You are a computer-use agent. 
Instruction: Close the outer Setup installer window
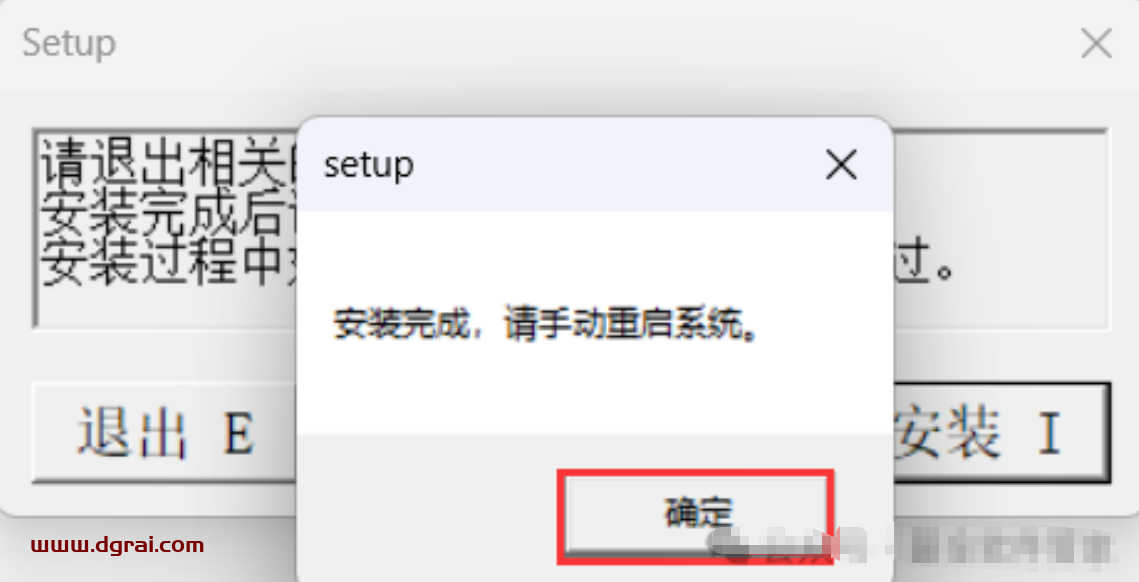click(x=1095, y=44)
